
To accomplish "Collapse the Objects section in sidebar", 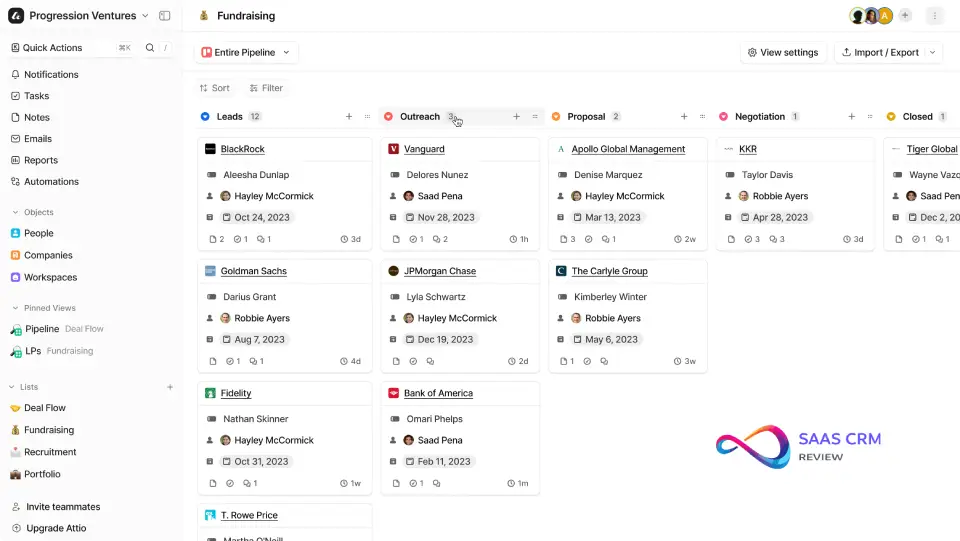I will [15, 213].
